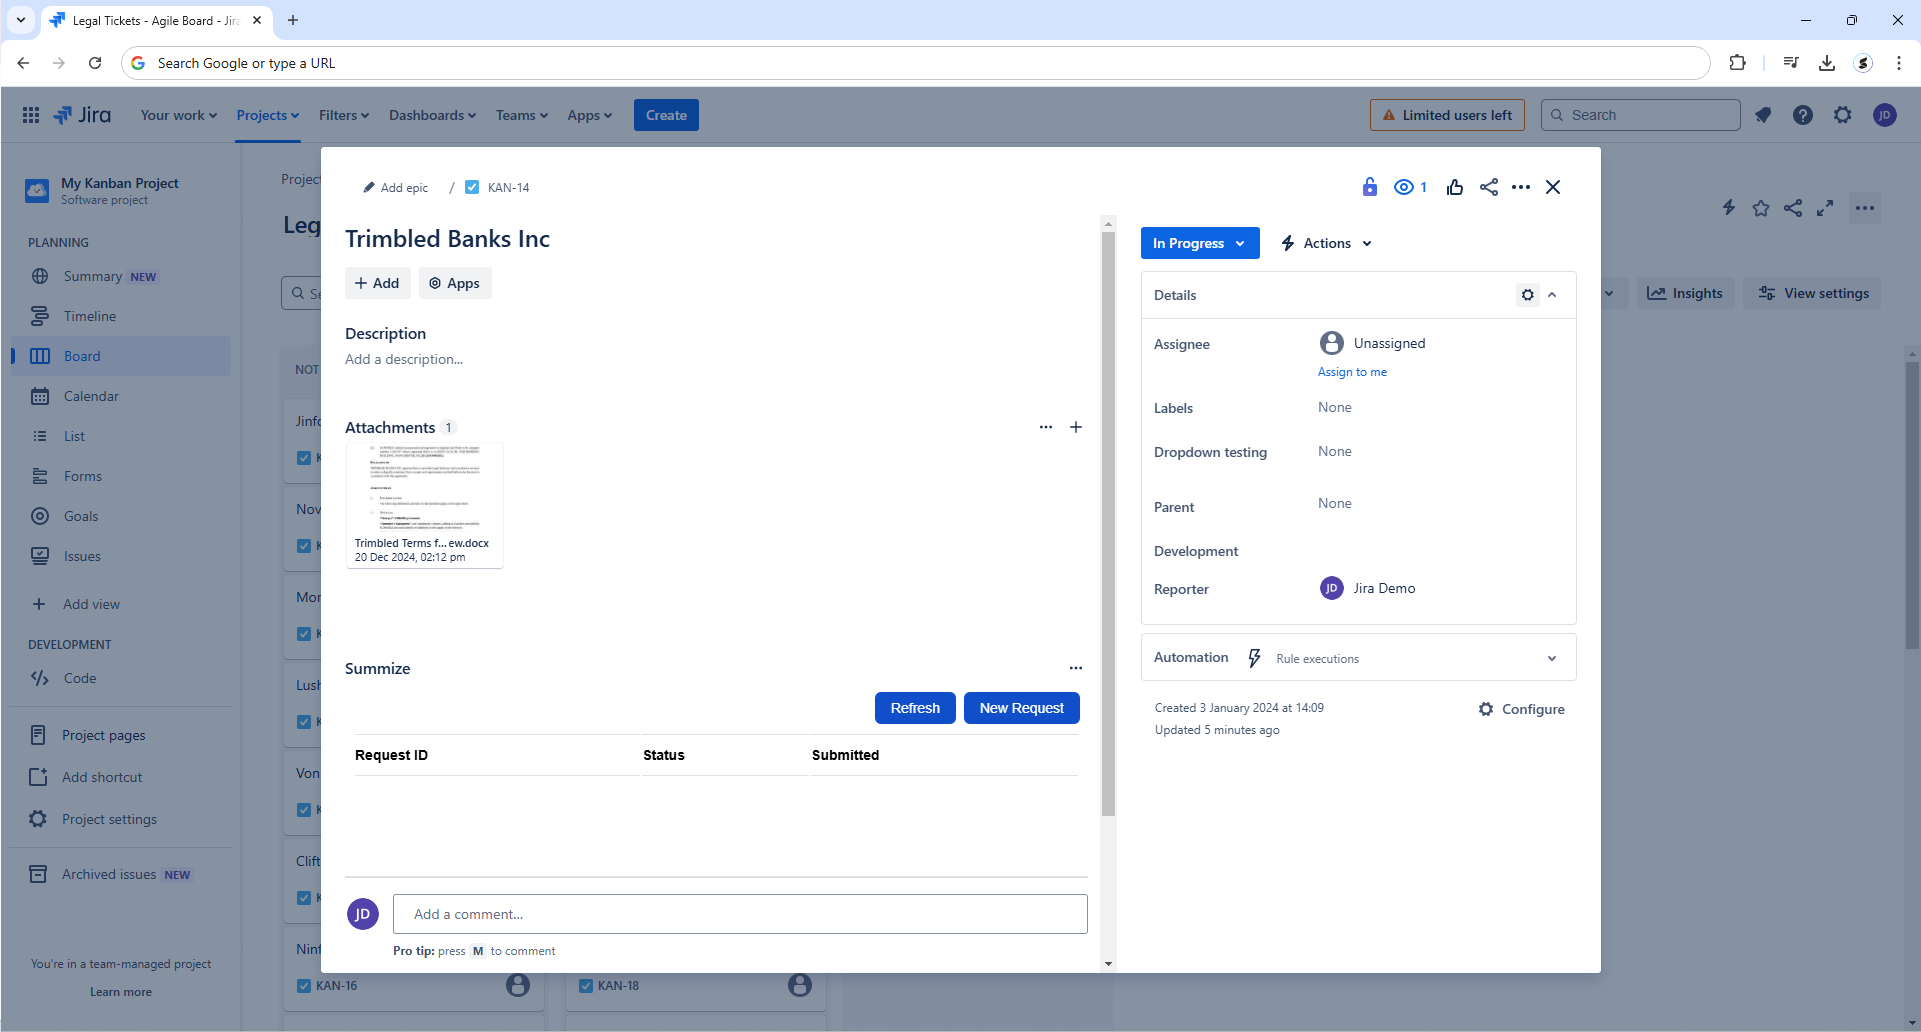
Task: Star the board with the star icon
Action: (1761, 208)
